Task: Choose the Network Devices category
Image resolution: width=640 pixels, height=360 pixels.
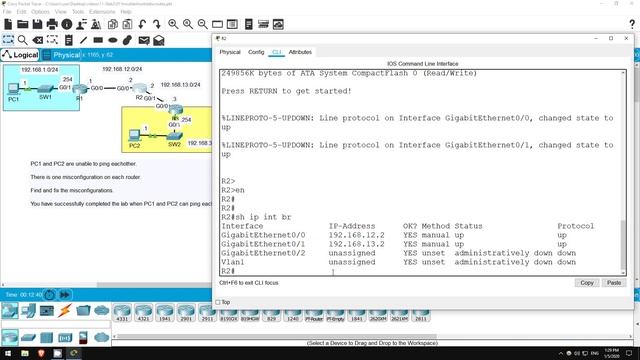Action: 10,311
